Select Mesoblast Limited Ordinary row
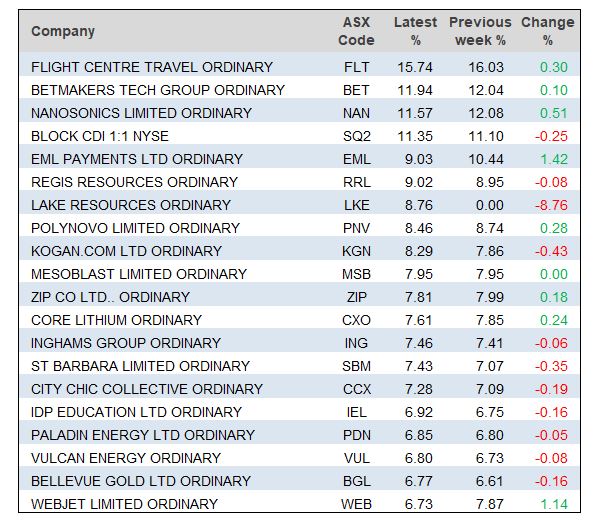Image resolution: width=601 pixels, height=528 pixels. click(139, 274)
